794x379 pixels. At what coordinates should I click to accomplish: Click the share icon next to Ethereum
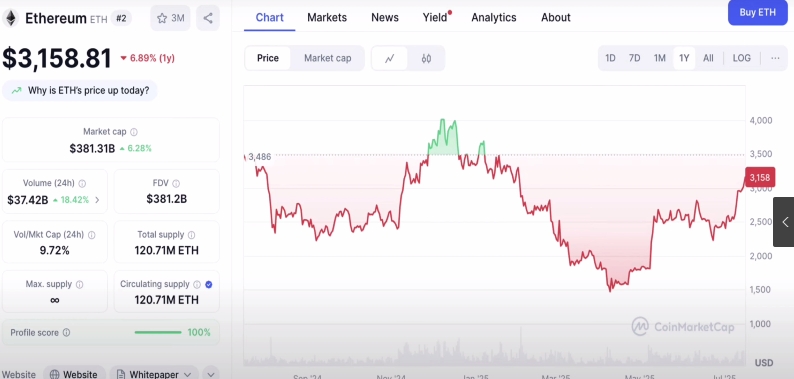[208, 18]
